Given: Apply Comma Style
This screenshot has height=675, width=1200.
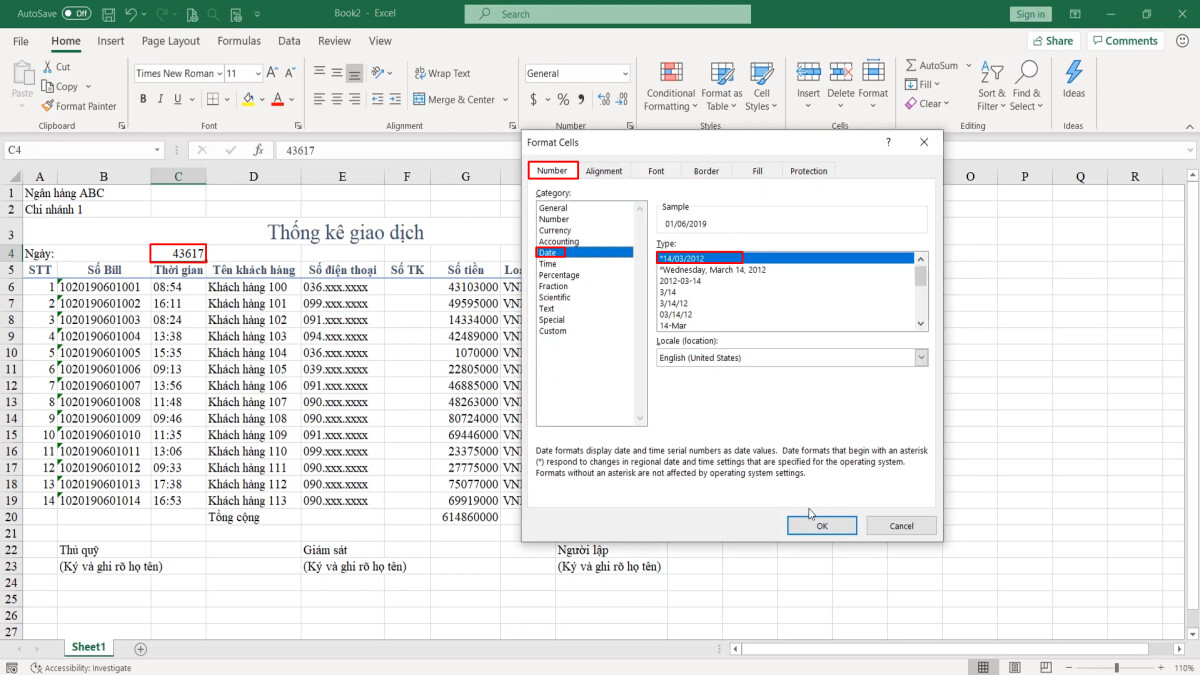Looking at the screenshot, I should click(580, 99).
